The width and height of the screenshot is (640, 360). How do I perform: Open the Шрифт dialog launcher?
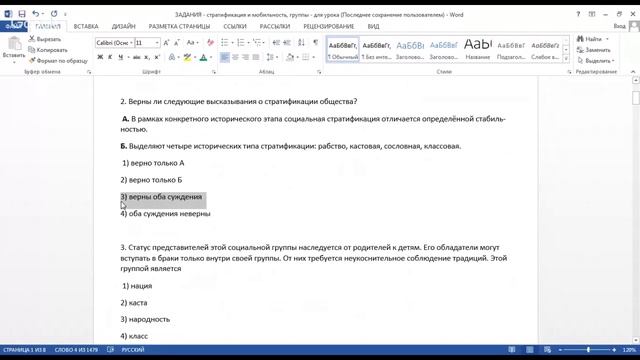(214, 72)
